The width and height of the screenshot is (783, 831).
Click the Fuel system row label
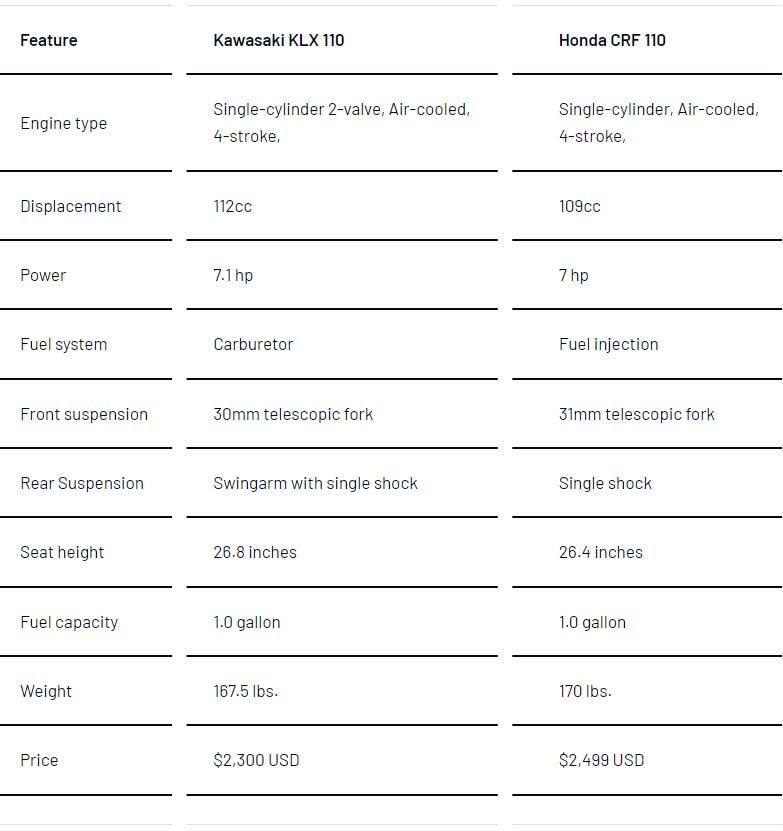[64, 344]
